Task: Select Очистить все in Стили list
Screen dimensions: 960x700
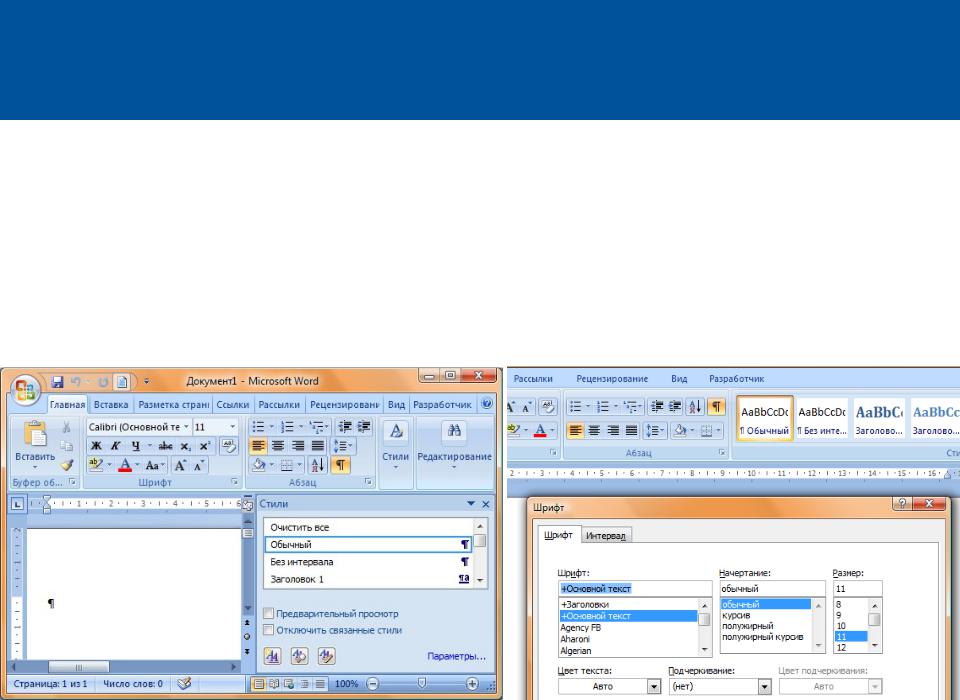Action: click(x=369, y=527)
